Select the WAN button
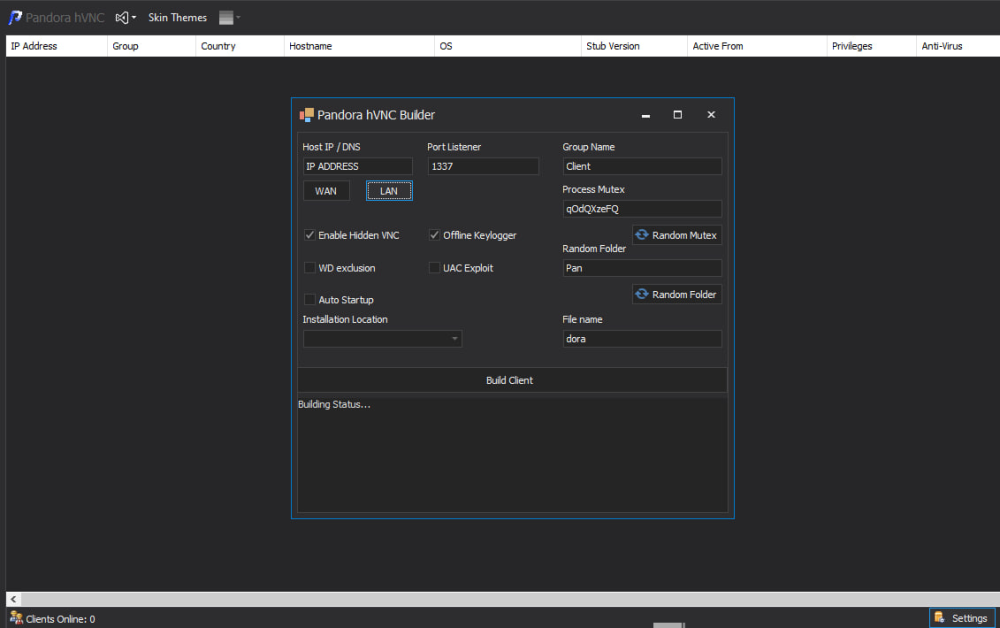The height and width of the screenshot is (628, 1000). point(326,191)
